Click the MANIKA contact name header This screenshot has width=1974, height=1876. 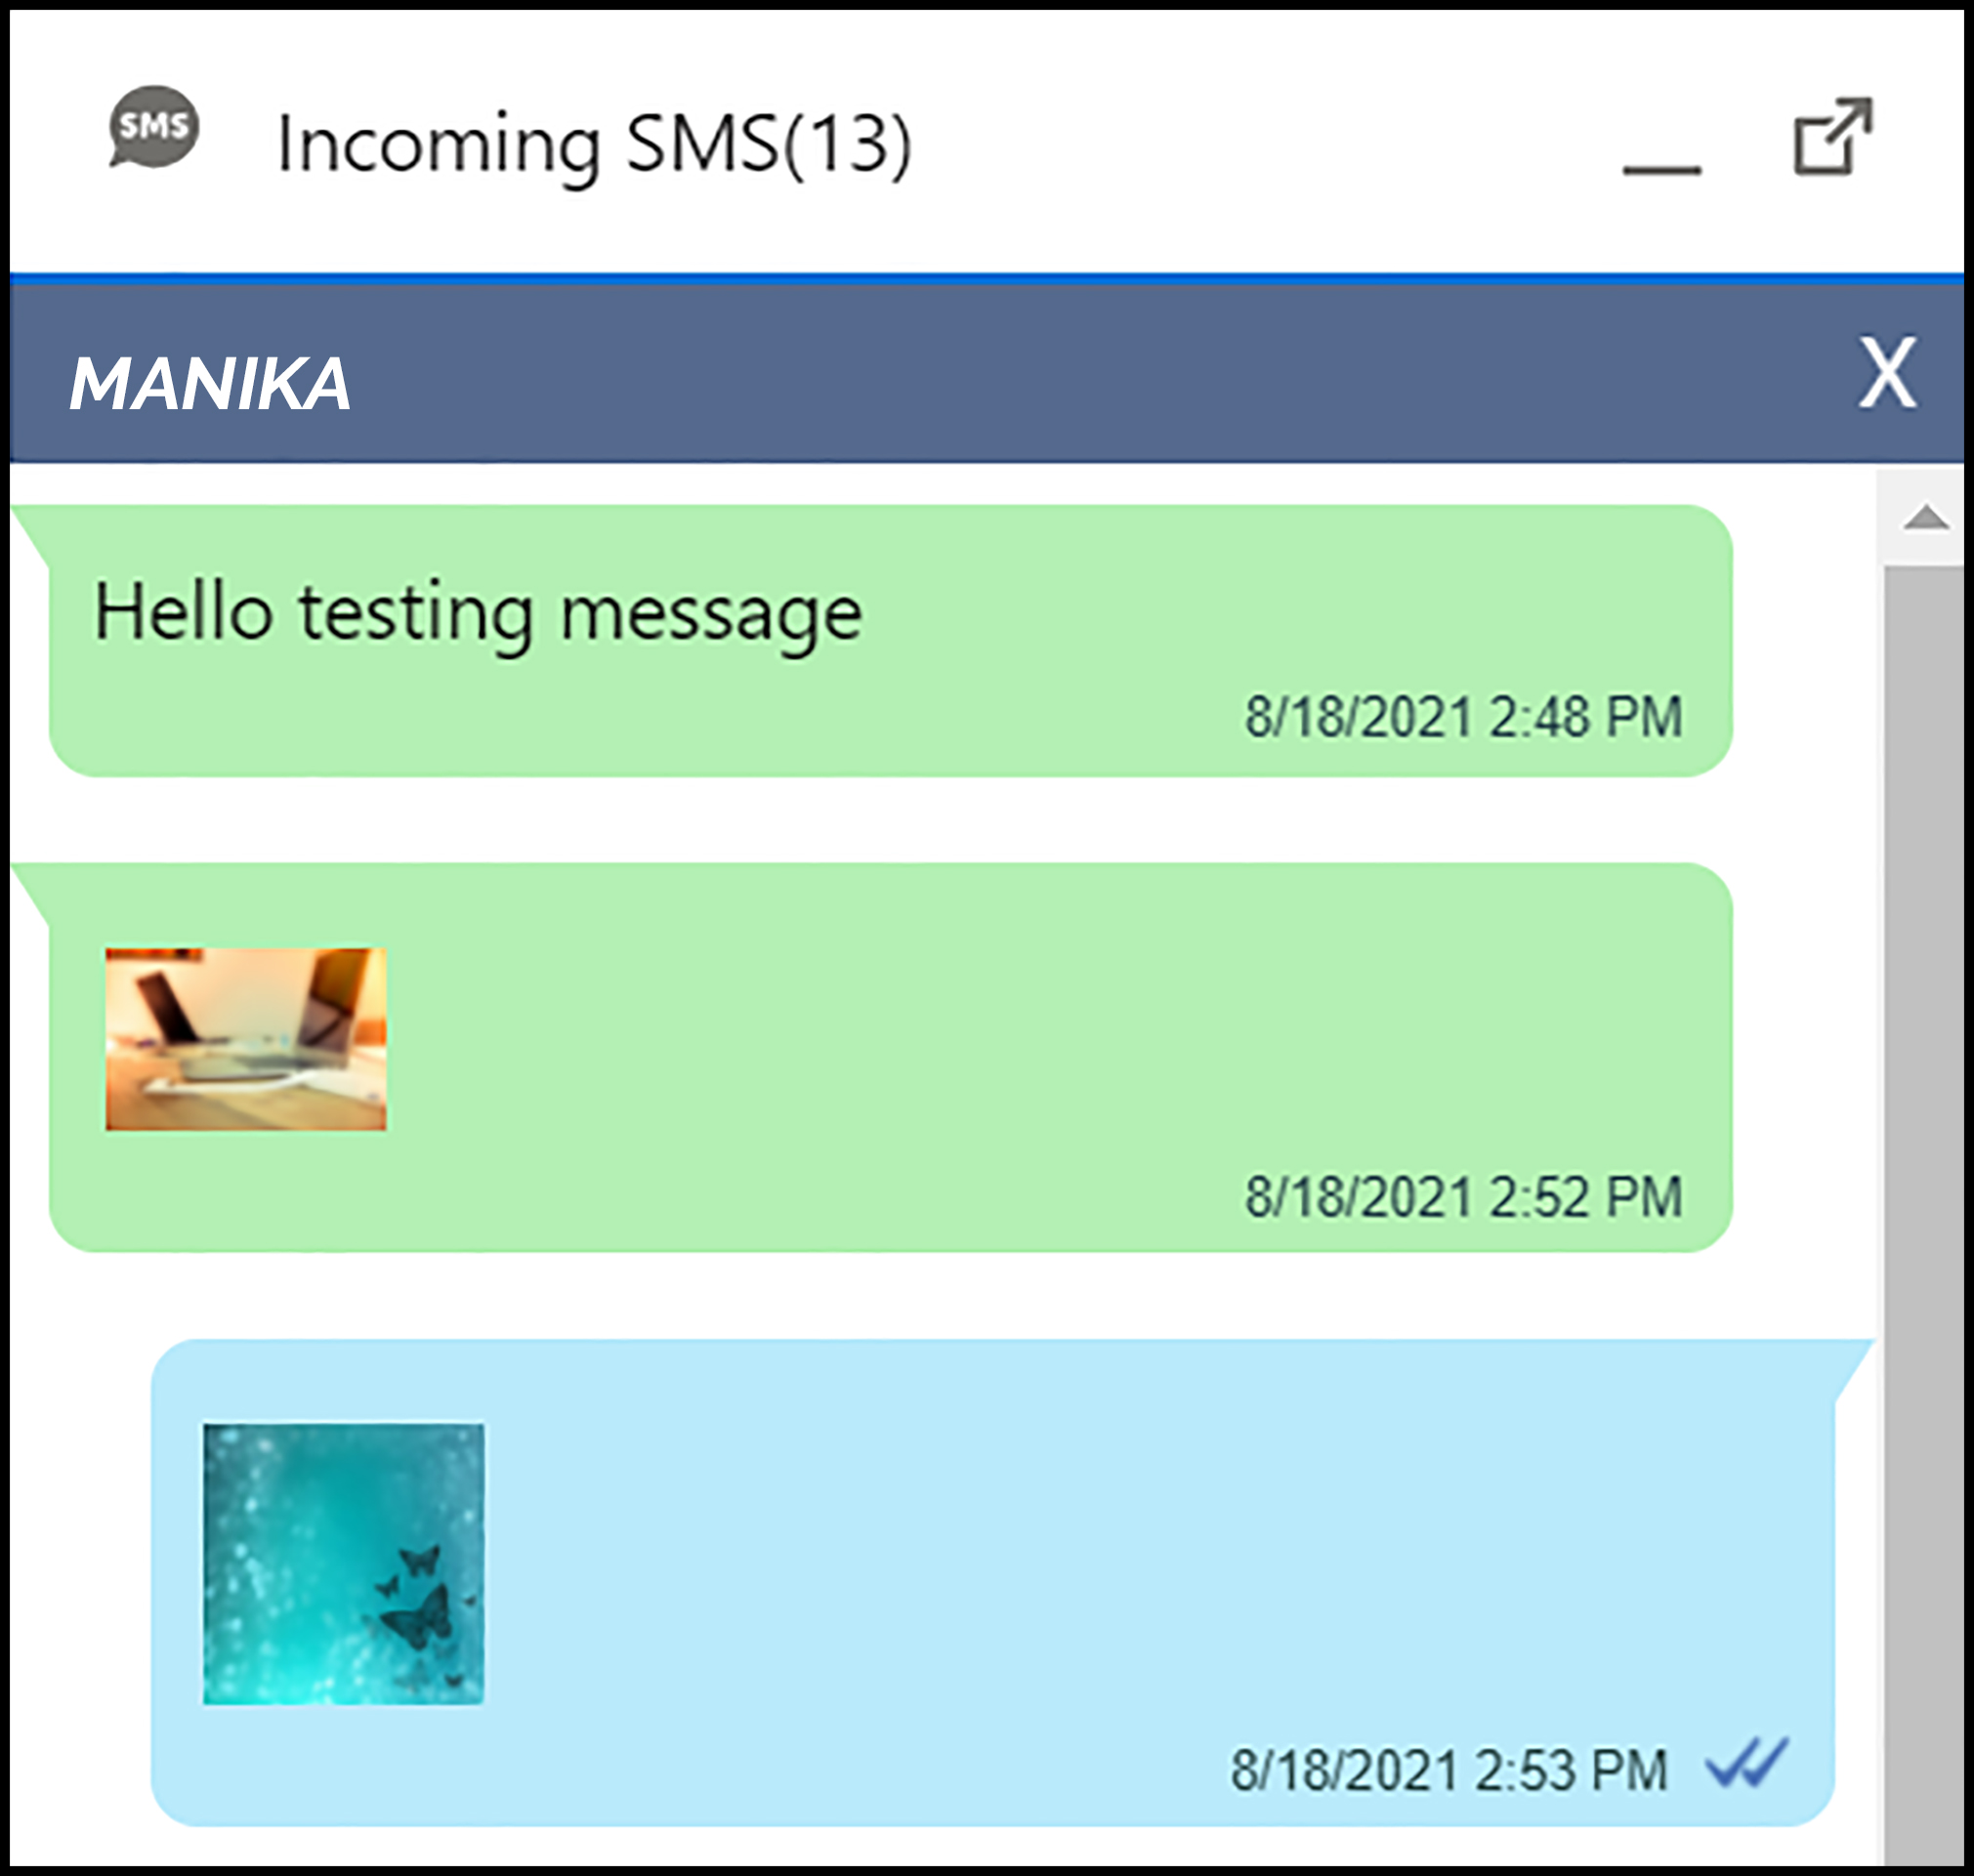210,383
